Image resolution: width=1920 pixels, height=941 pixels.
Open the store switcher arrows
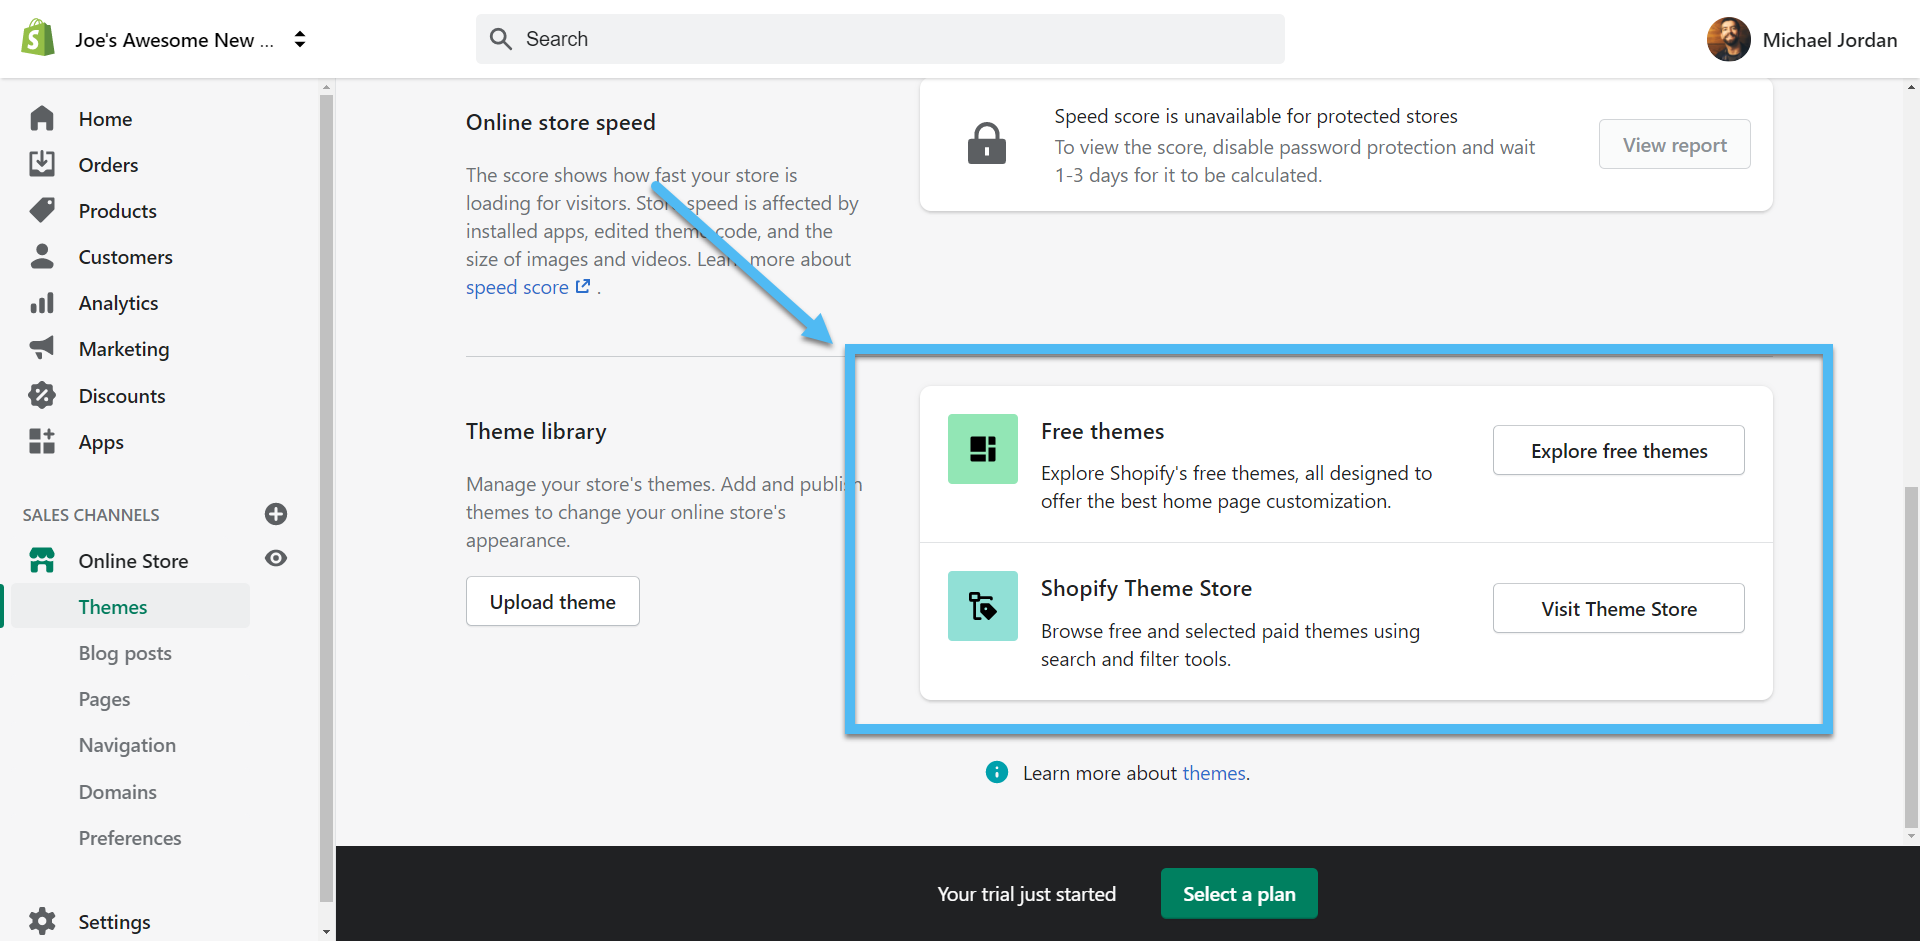300,39
